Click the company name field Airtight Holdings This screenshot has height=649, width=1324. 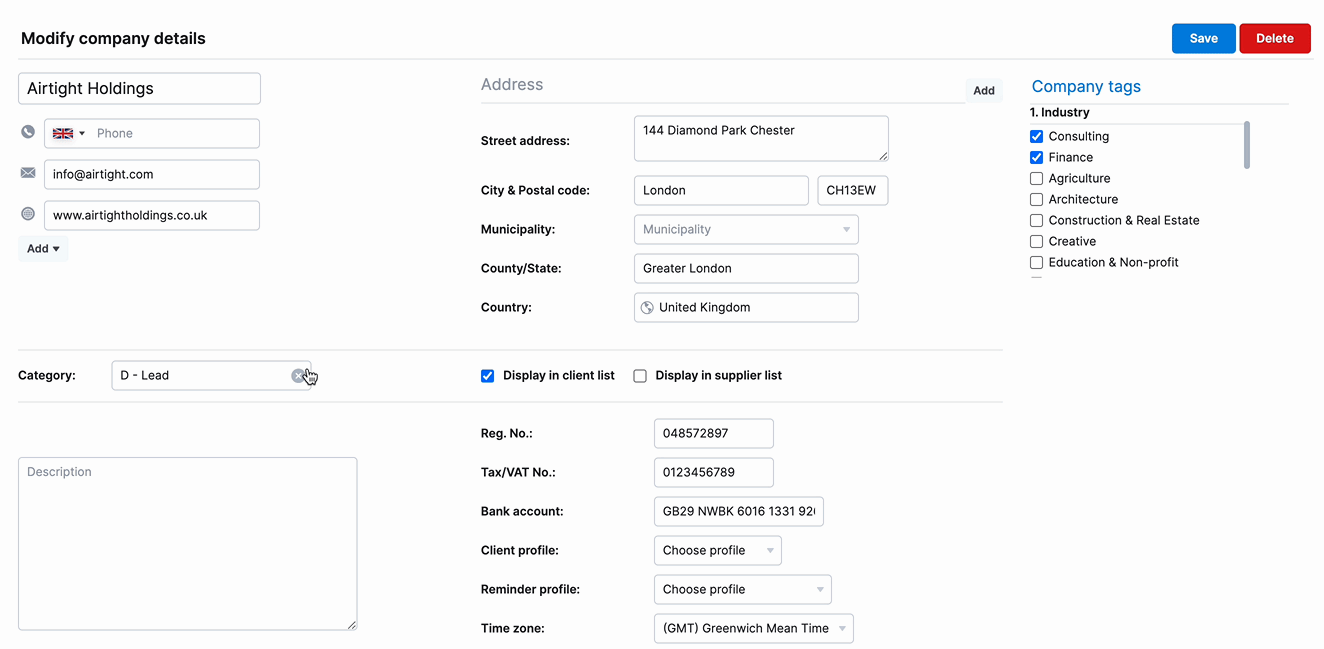tap(139, 88)
